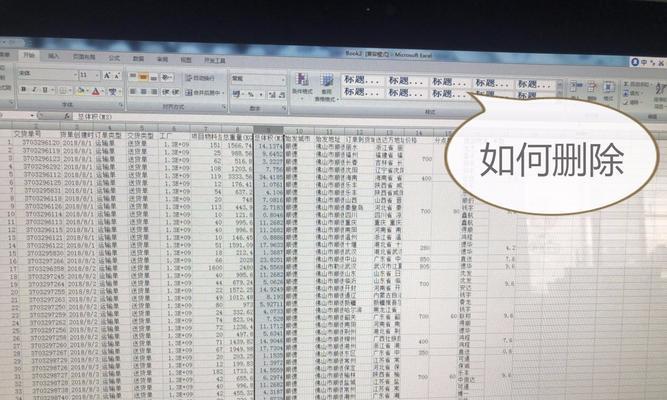Apply the accounting currency format
Screen dimensions: 667x400
pyautogui.click(x=237, y=94)
